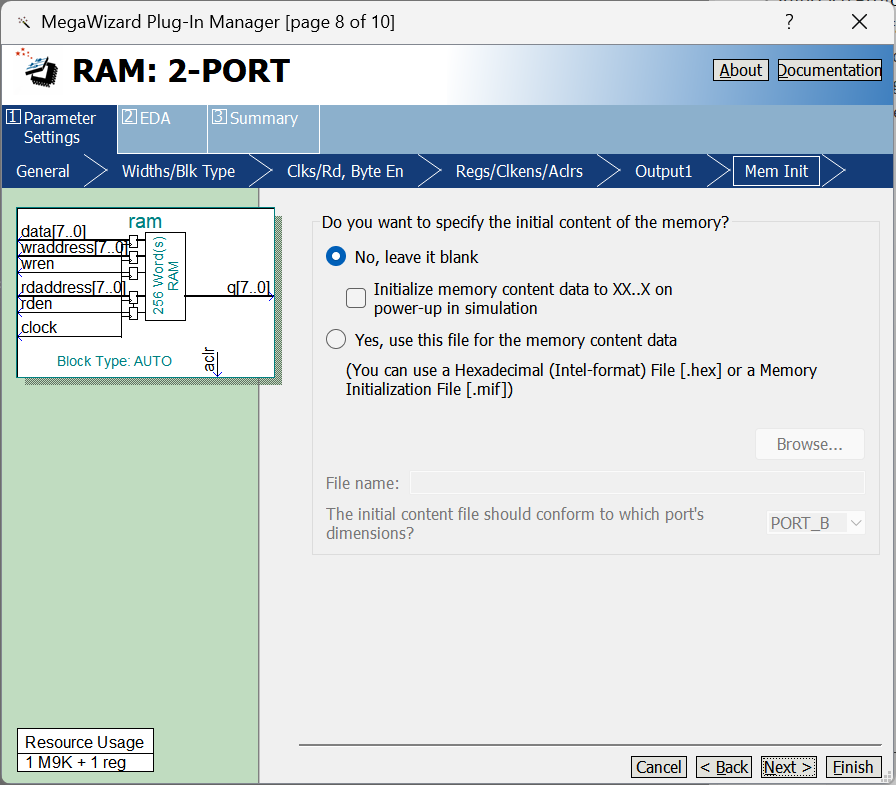Click the File name input field
This screenshot has width=896, height=785.
click(x=637, y=483)
